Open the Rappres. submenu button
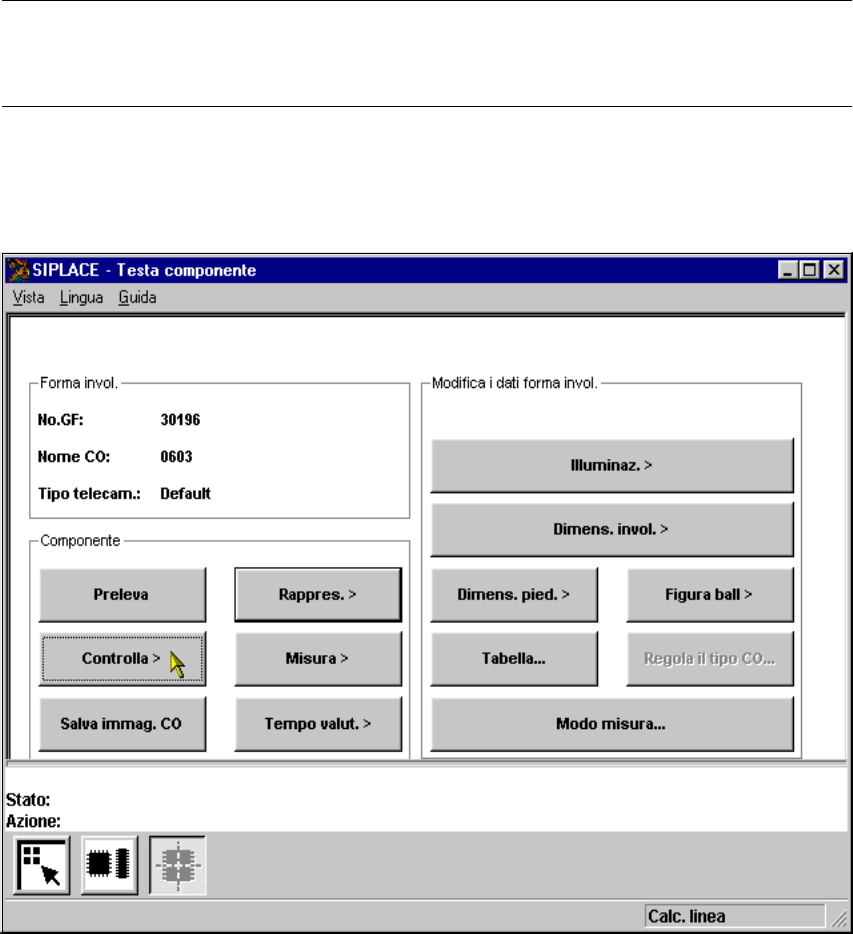853x934 pixels. [318, 594]
